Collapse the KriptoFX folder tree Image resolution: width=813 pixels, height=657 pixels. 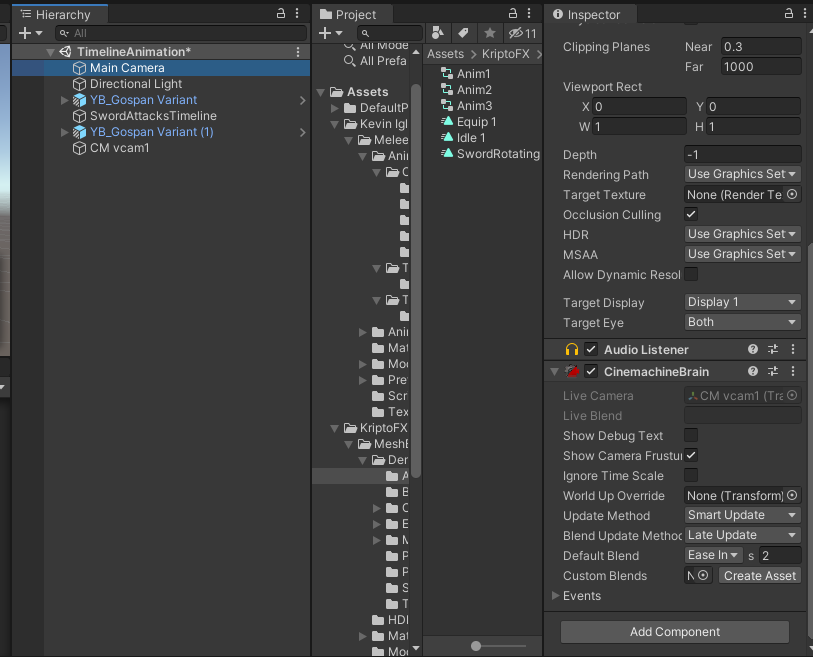[335, 428]
